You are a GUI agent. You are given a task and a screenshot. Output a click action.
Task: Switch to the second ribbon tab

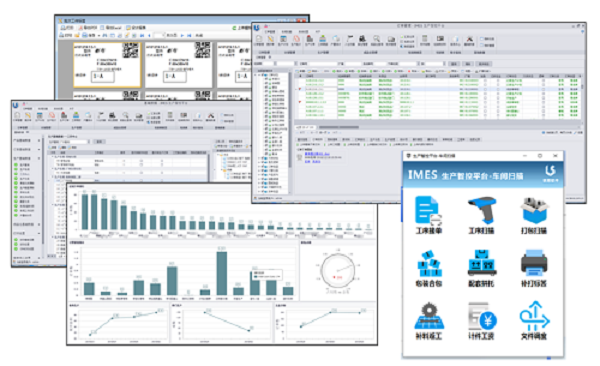click(287, 31)
